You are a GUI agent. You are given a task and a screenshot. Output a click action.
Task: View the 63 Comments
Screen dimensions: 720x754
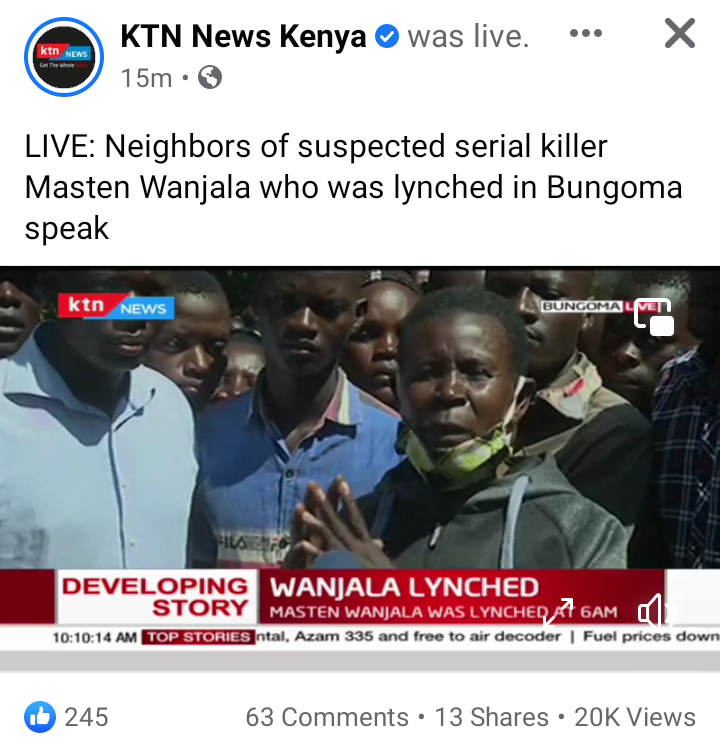pyautogui.click(x=327, y=717)
